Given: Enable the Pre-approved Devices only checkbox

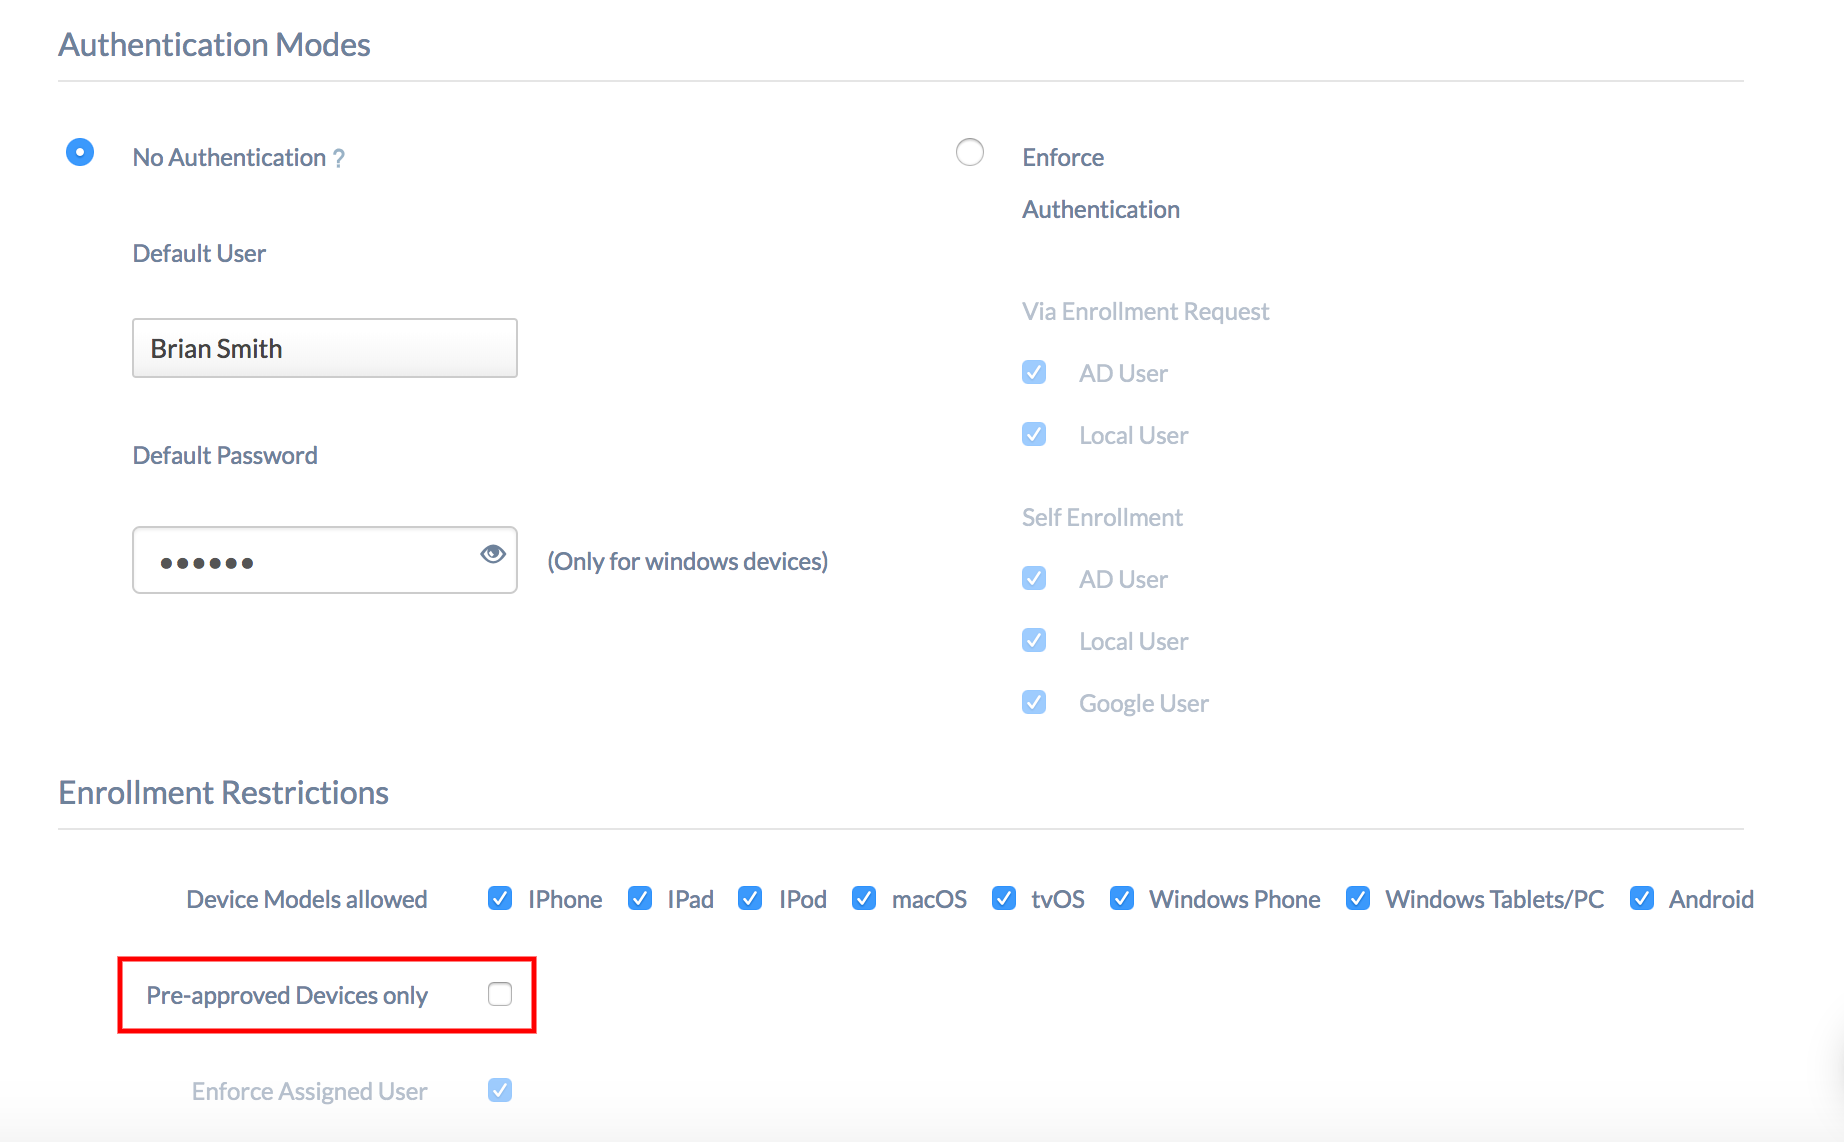Looking at the screenshot, I should click(x=500, y=994).
